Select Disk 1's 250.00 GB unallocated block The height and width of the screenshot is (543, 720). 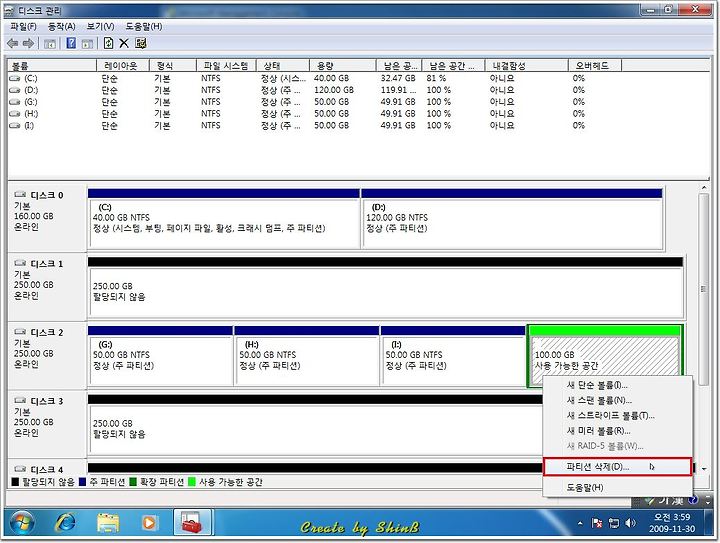point(385,287)
